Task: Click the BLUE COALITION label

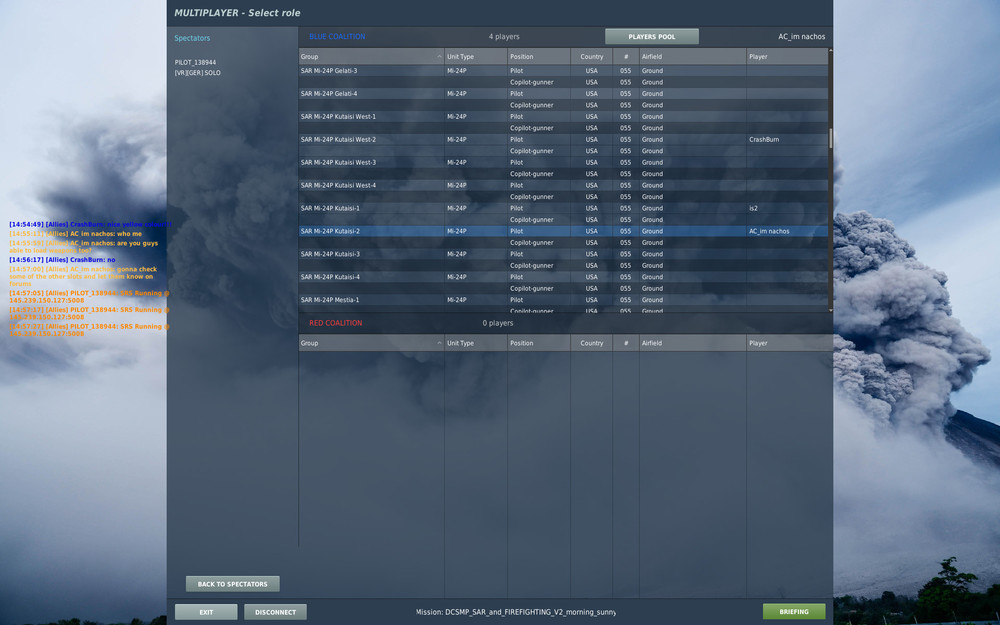Action: 337,37
